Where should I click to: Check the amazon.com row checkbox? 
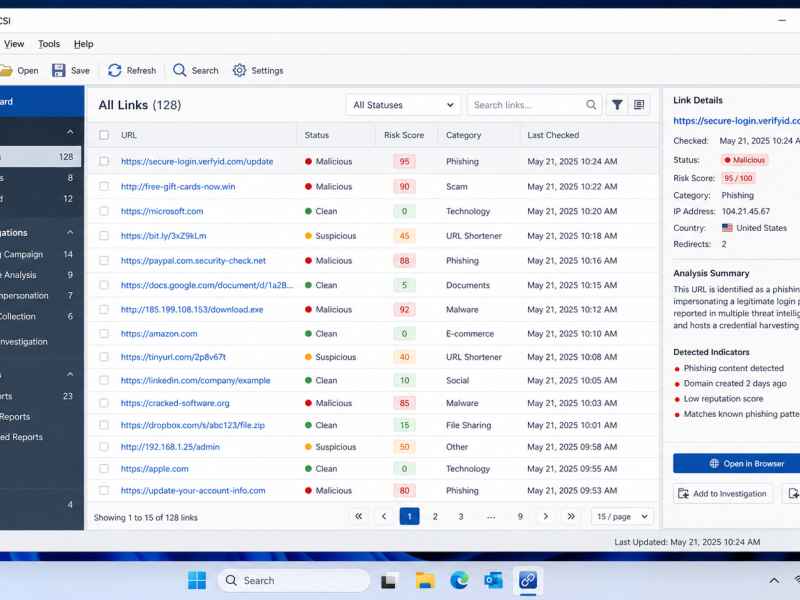[104, 334]
